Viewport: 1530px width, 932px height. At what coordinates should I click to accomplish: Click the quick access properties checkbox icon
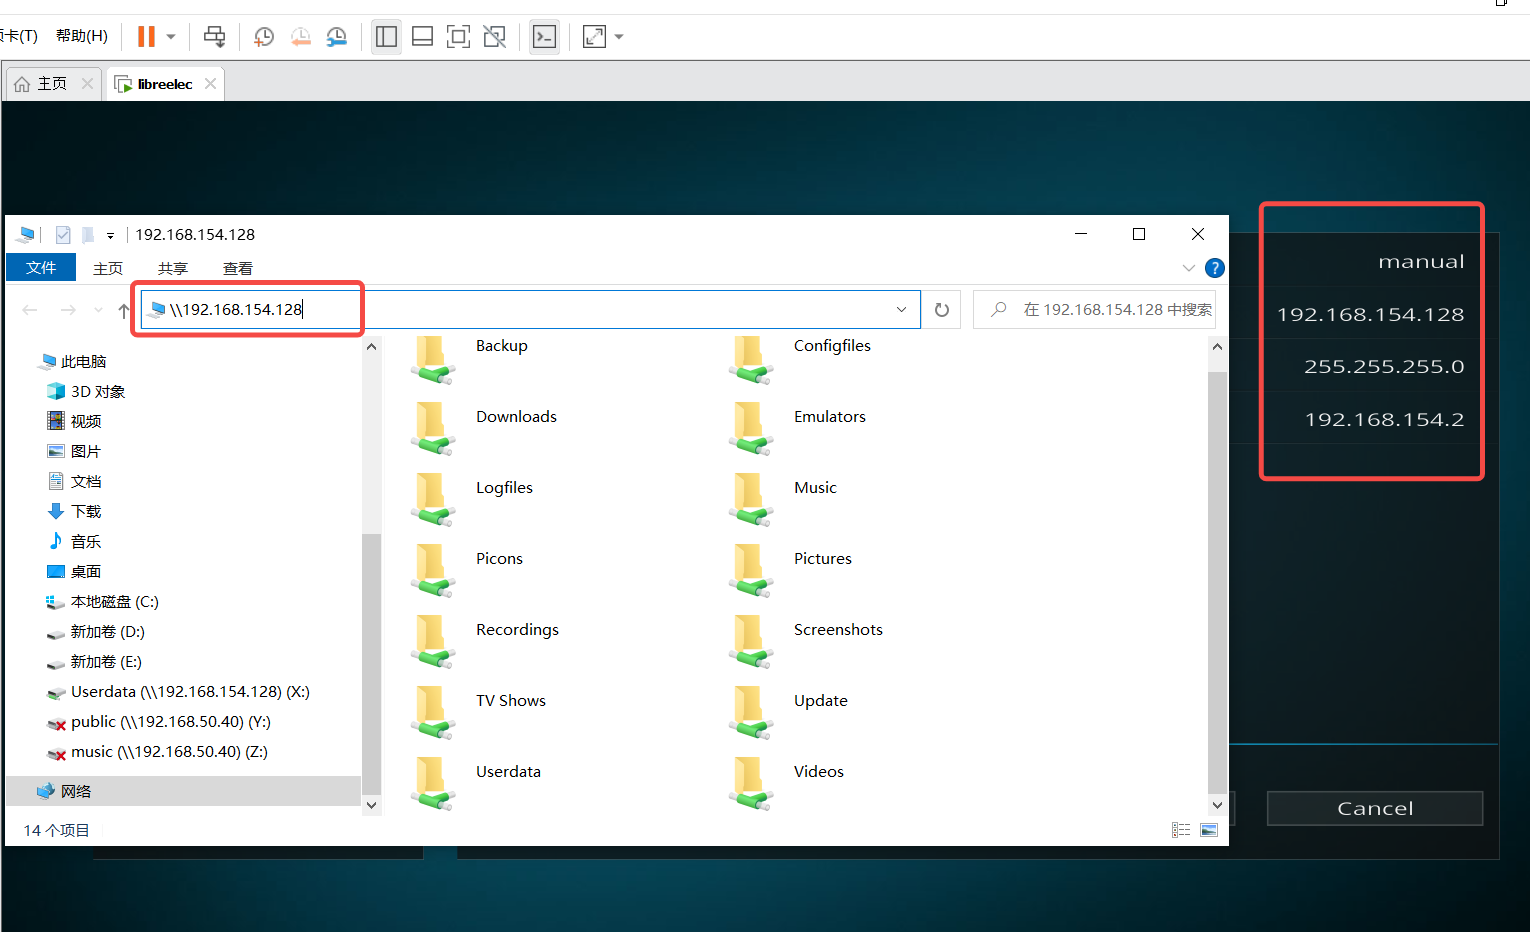tap(63, 235)
